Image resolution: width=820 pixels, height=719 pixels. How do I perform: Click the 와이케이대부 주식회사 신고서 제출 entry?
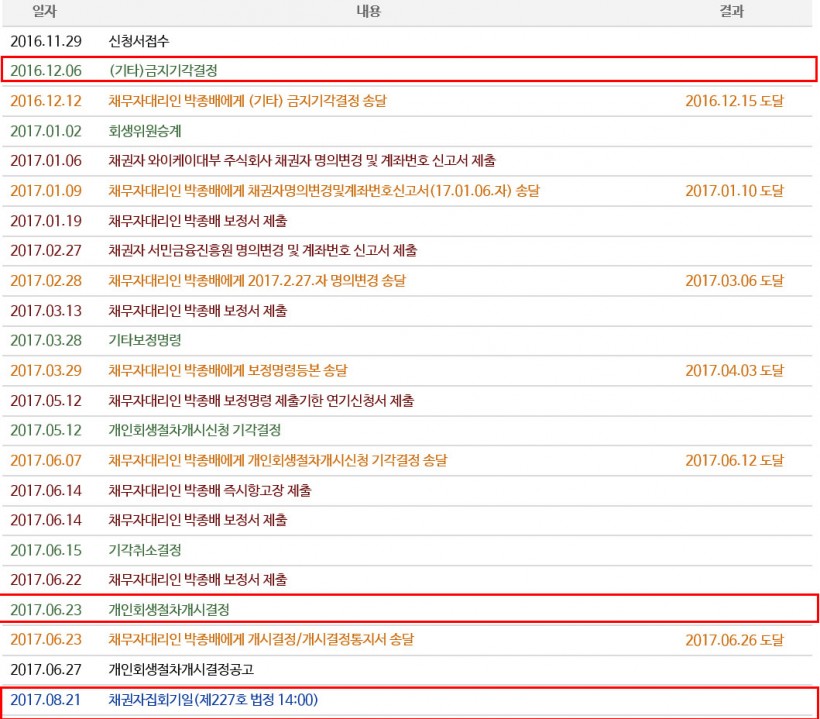click(302, 161)
